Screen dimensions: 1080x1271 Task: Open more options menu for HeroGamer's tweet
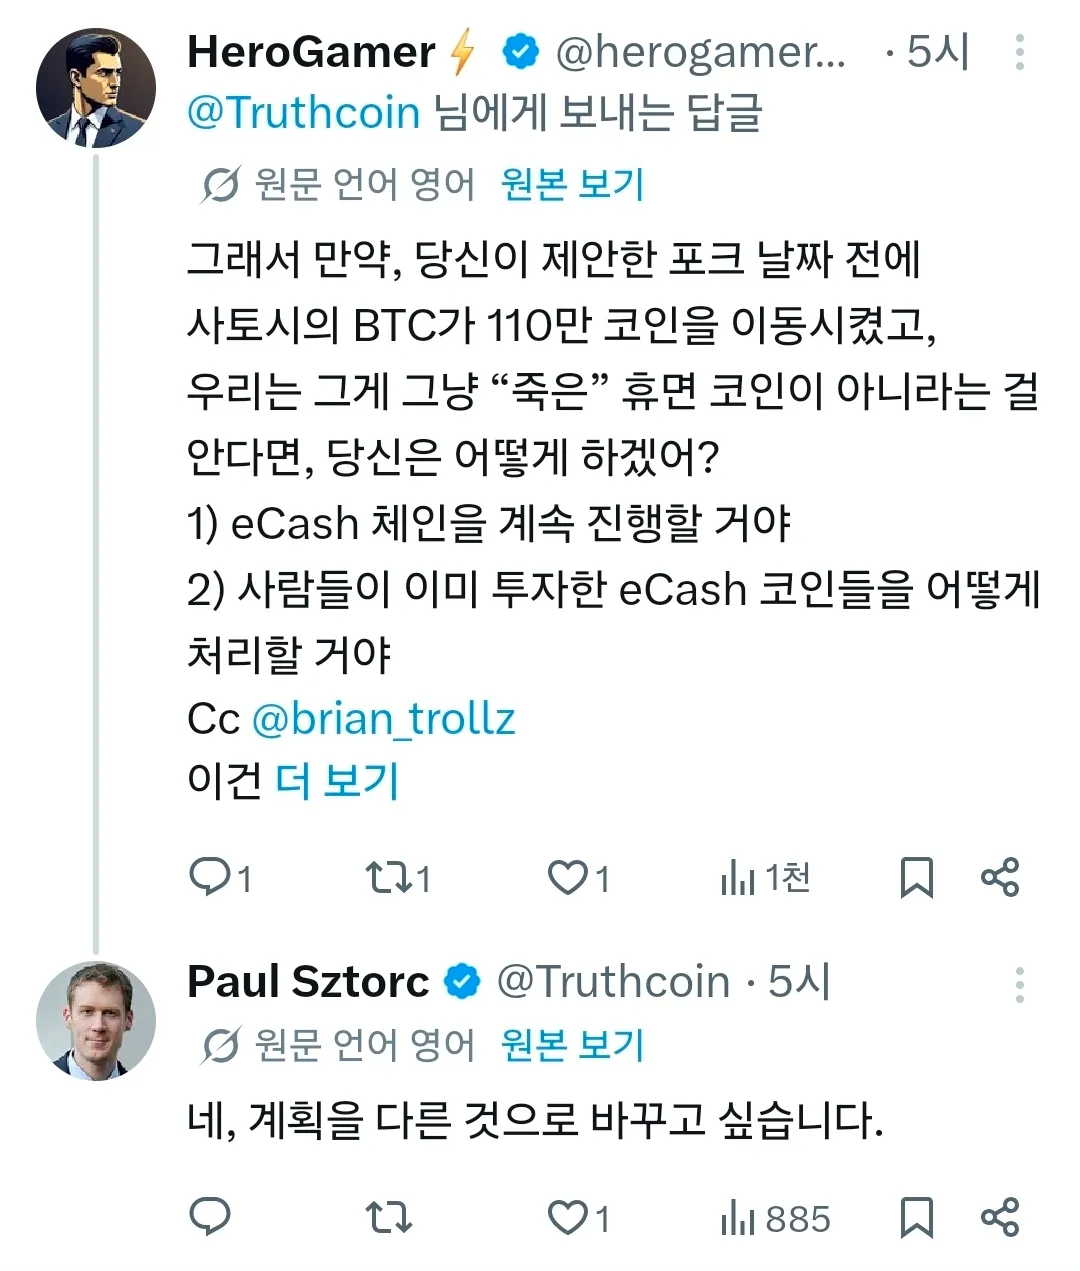[1019, 52]
